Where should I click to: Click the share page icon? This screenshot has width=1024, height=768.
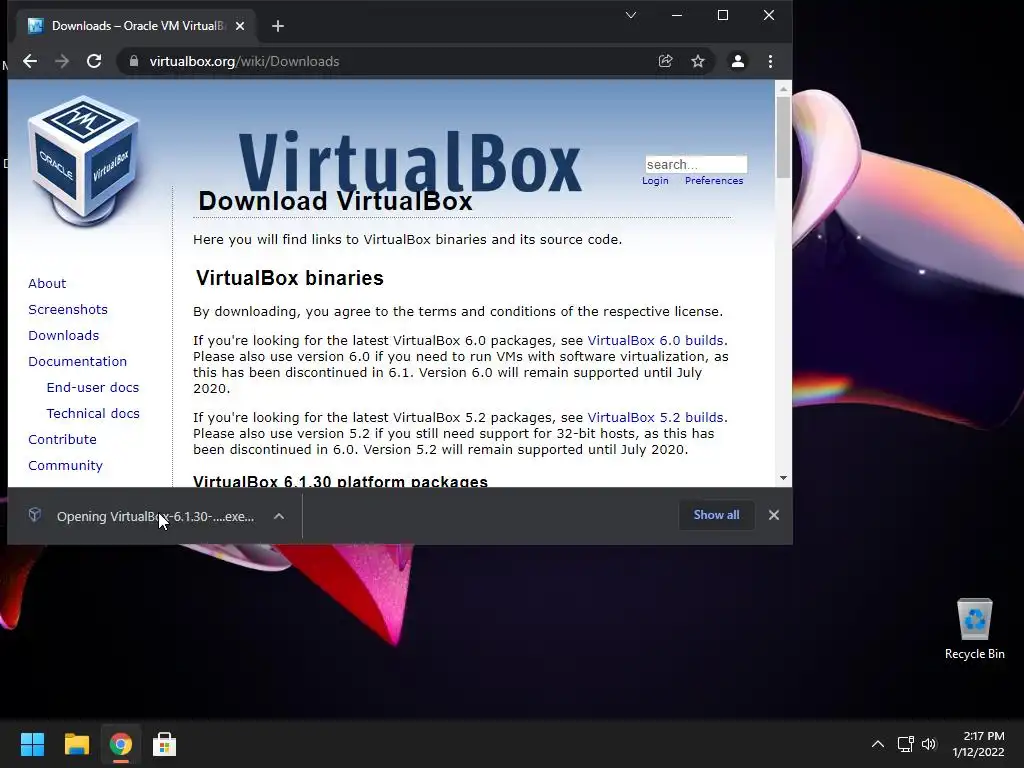point(665,61)
